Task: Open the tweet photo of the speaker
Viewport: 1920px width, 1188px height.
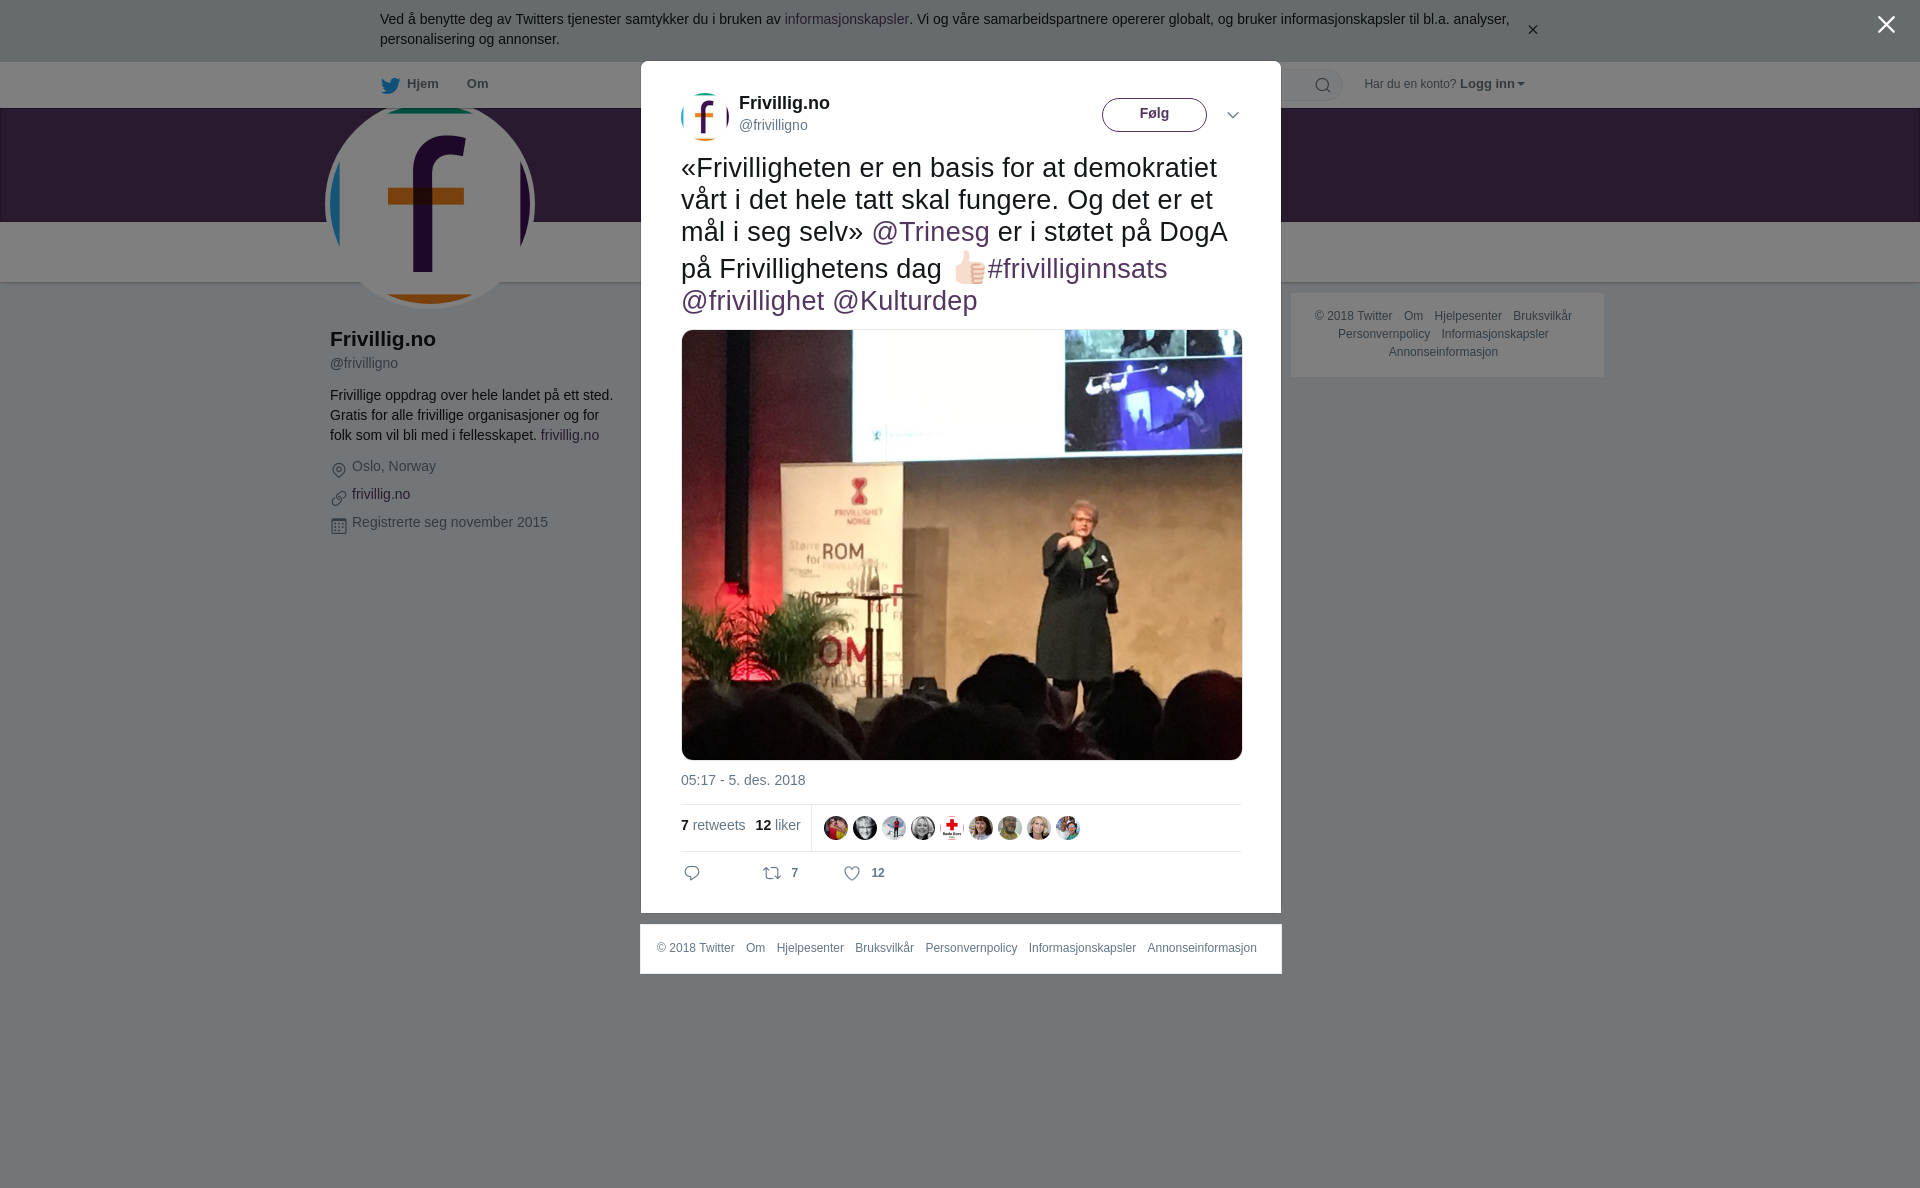Action: tap(962, 545)
